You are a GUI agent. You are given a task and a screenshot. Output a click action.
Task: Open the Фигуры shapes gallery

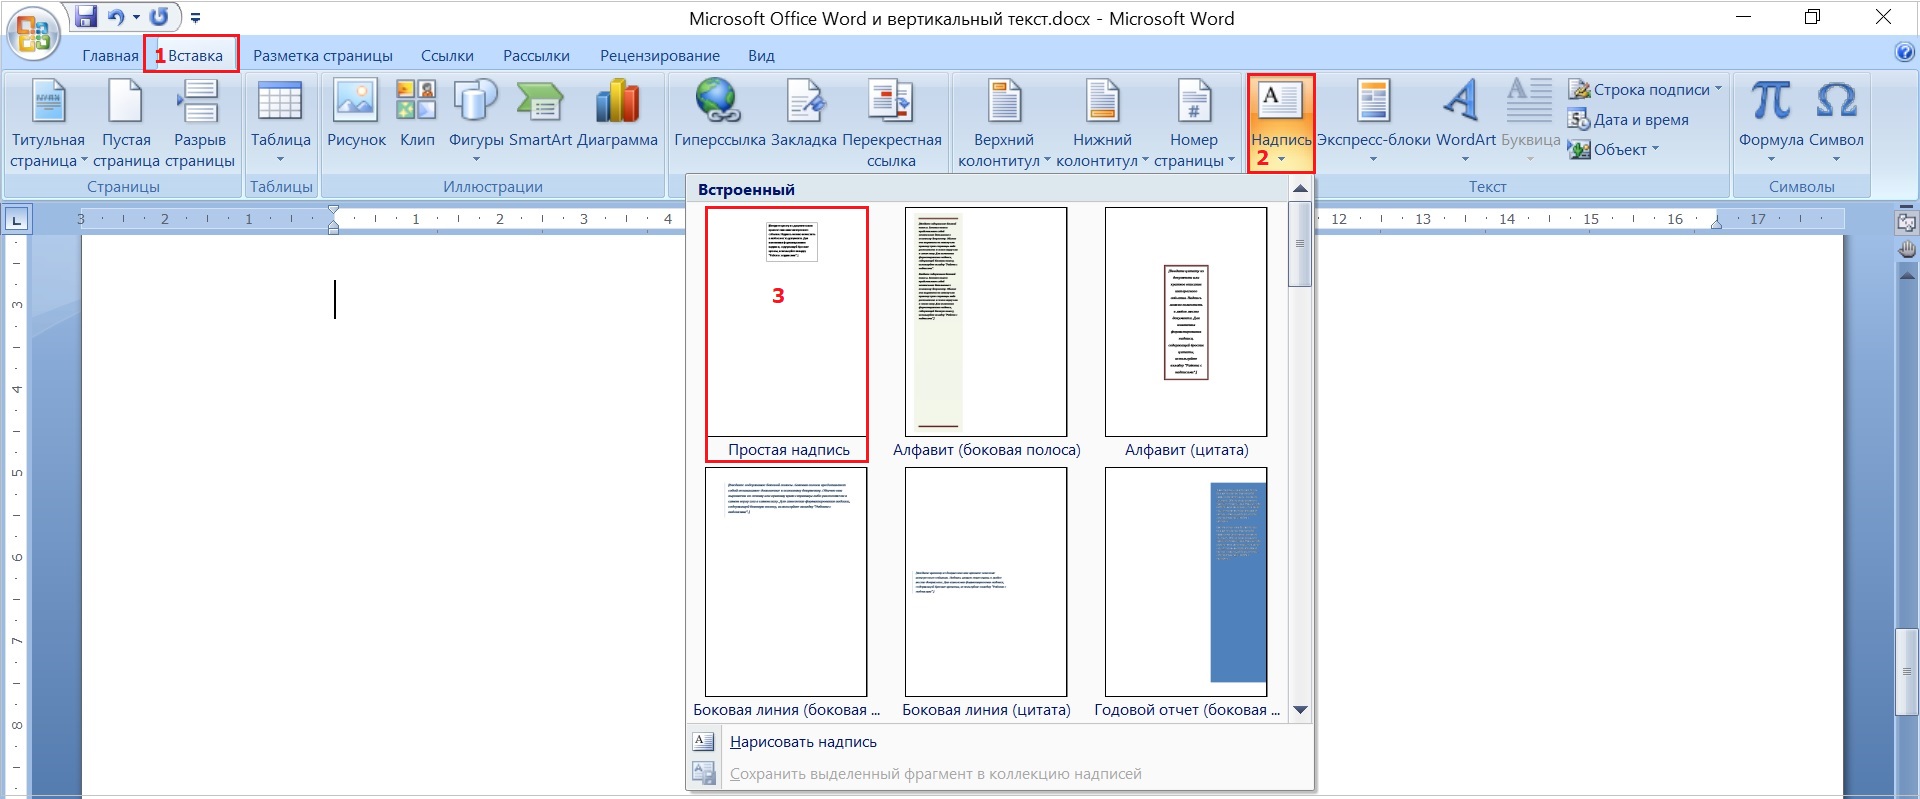(476, 122)
